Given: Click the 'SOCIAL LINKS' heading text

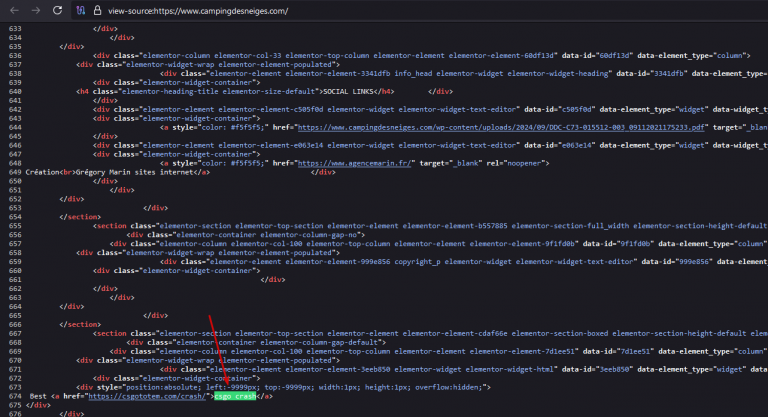Looking at the screenshot, I should click(x=348, y=92).
